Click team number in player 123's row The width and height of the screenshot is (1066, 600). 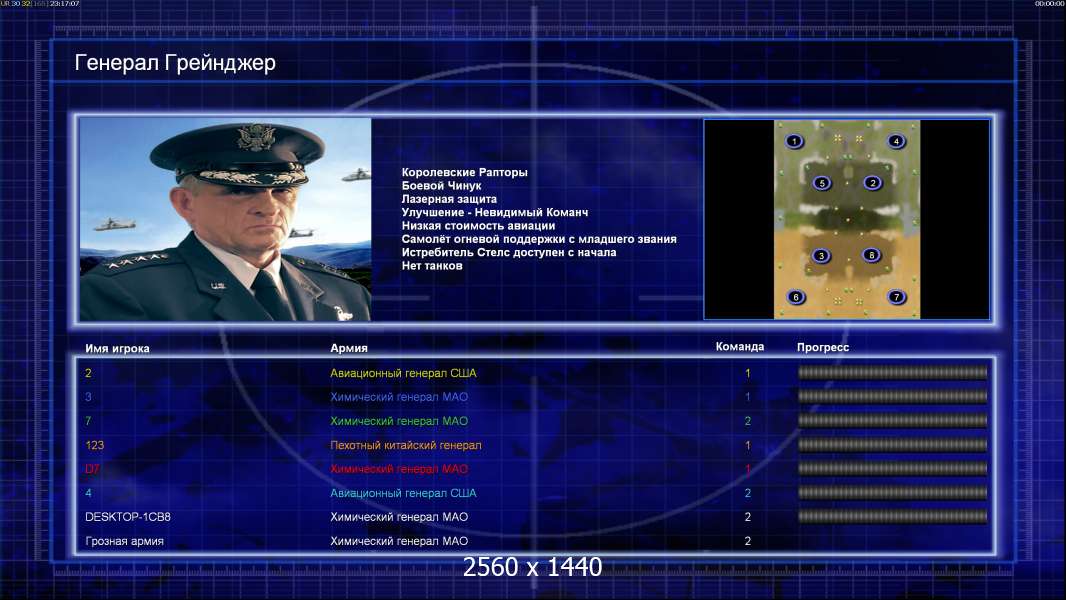(x=748, y=446)
